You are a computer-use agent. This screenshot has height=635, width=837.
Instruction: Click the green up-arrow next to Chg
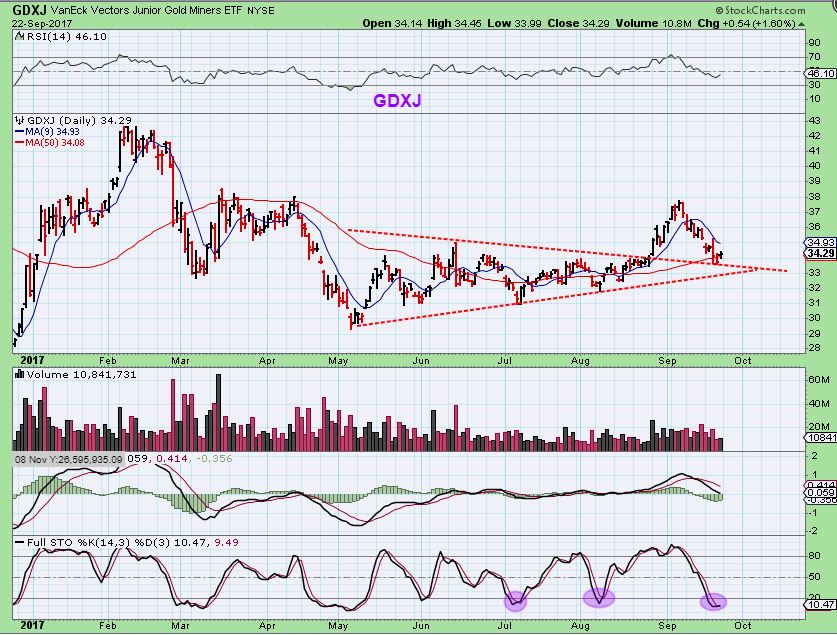[x=801, y=24]
